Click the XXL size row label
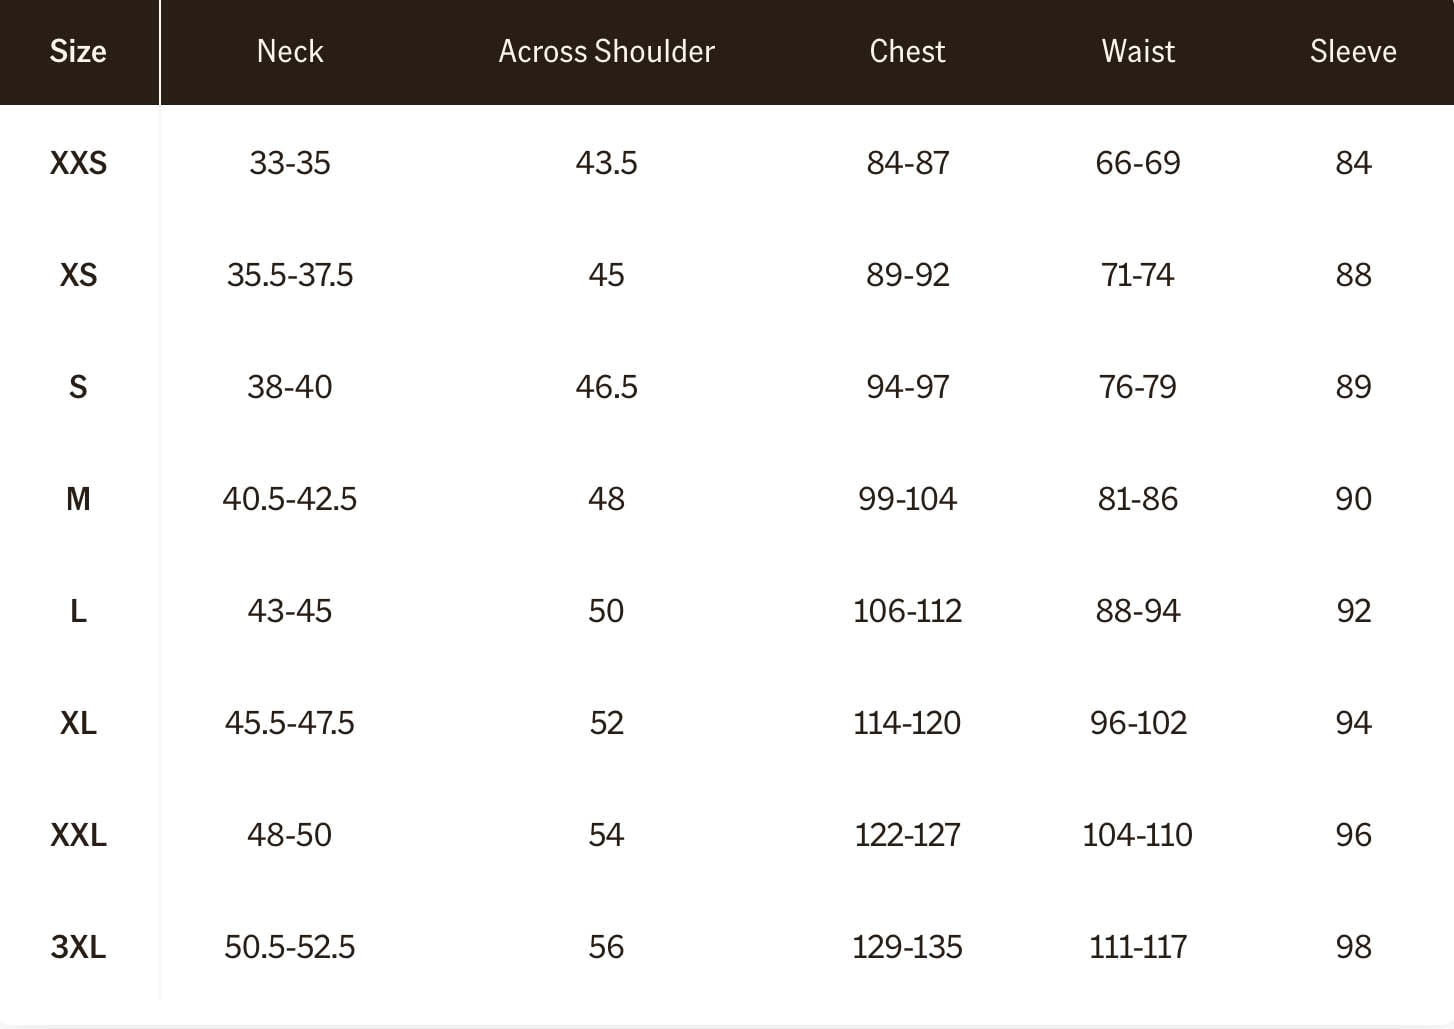Image resolution: width=1454 pixels, height=1029 pixels. (78, 835)
